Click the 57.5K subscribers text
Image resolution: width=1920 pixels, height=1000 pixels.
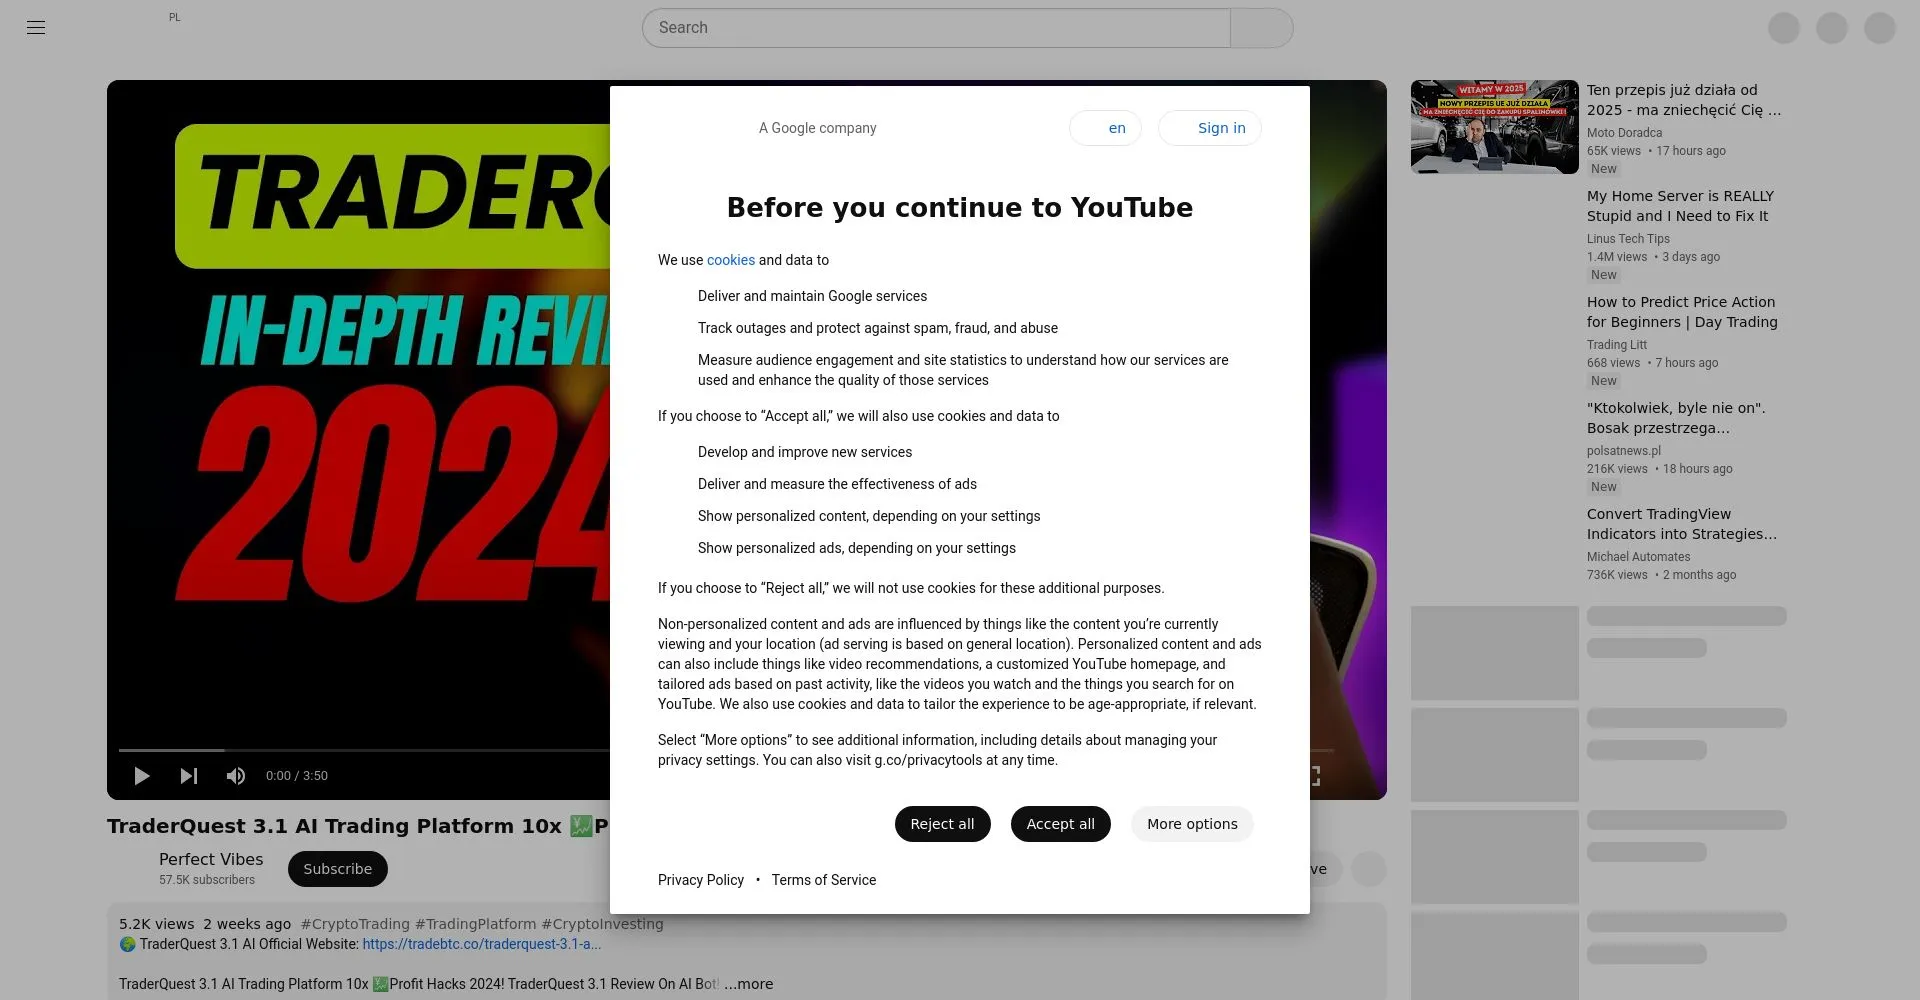tap(207, 880)
